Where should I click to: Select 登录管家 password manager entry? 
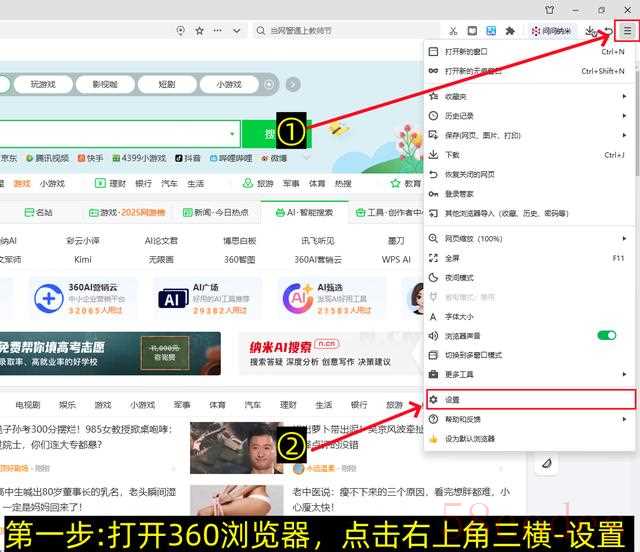[x=529, y=194]
